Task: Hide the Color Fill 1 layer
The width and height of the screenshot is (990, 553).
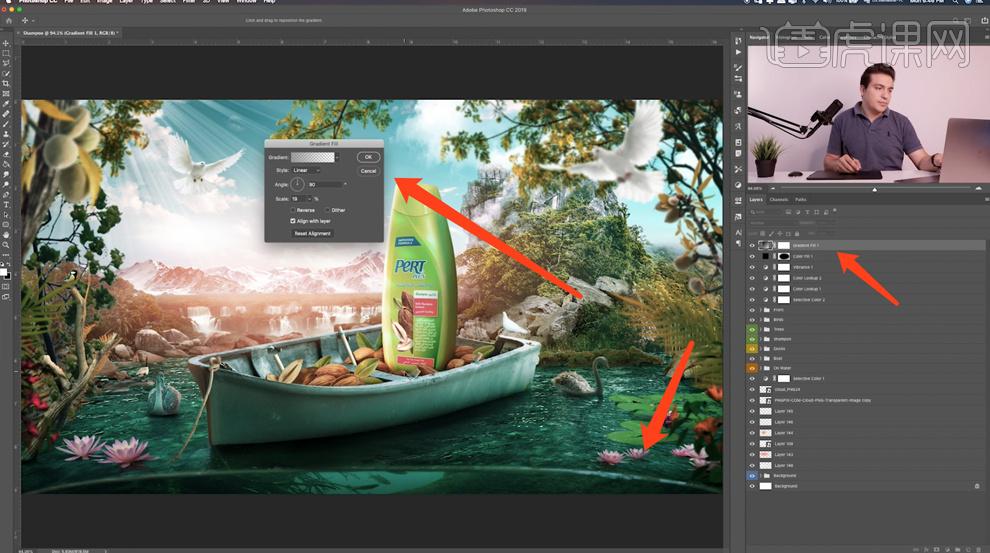Action: pyautogui.click(x=752, y=256)
